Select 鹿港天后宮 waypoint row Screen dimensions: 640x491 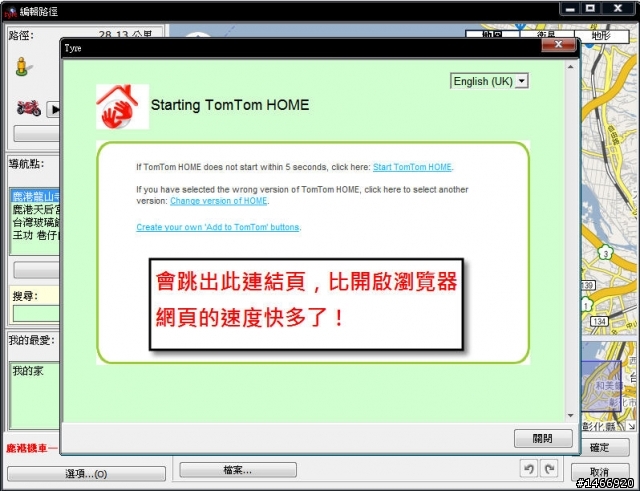[x=36, y=209]
